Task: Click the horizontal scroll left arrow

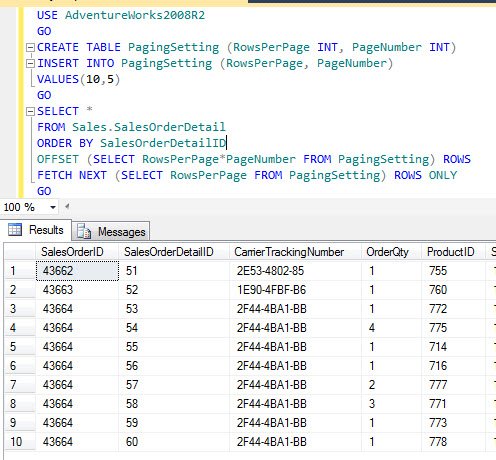Action: tap(67, 206)
